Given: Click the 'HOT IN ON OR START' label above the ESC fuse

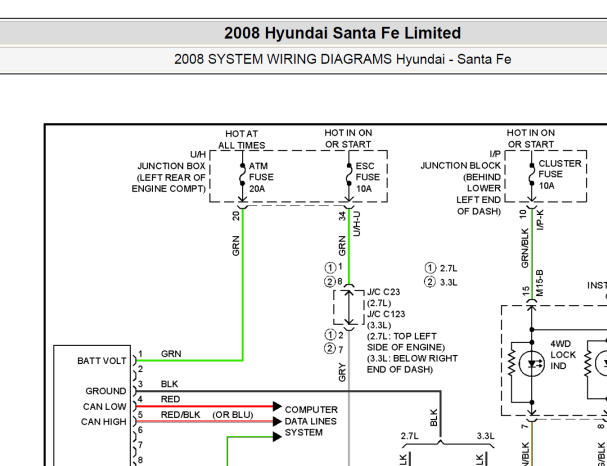Looking at the screenshot, I should (x=348, y=139).
